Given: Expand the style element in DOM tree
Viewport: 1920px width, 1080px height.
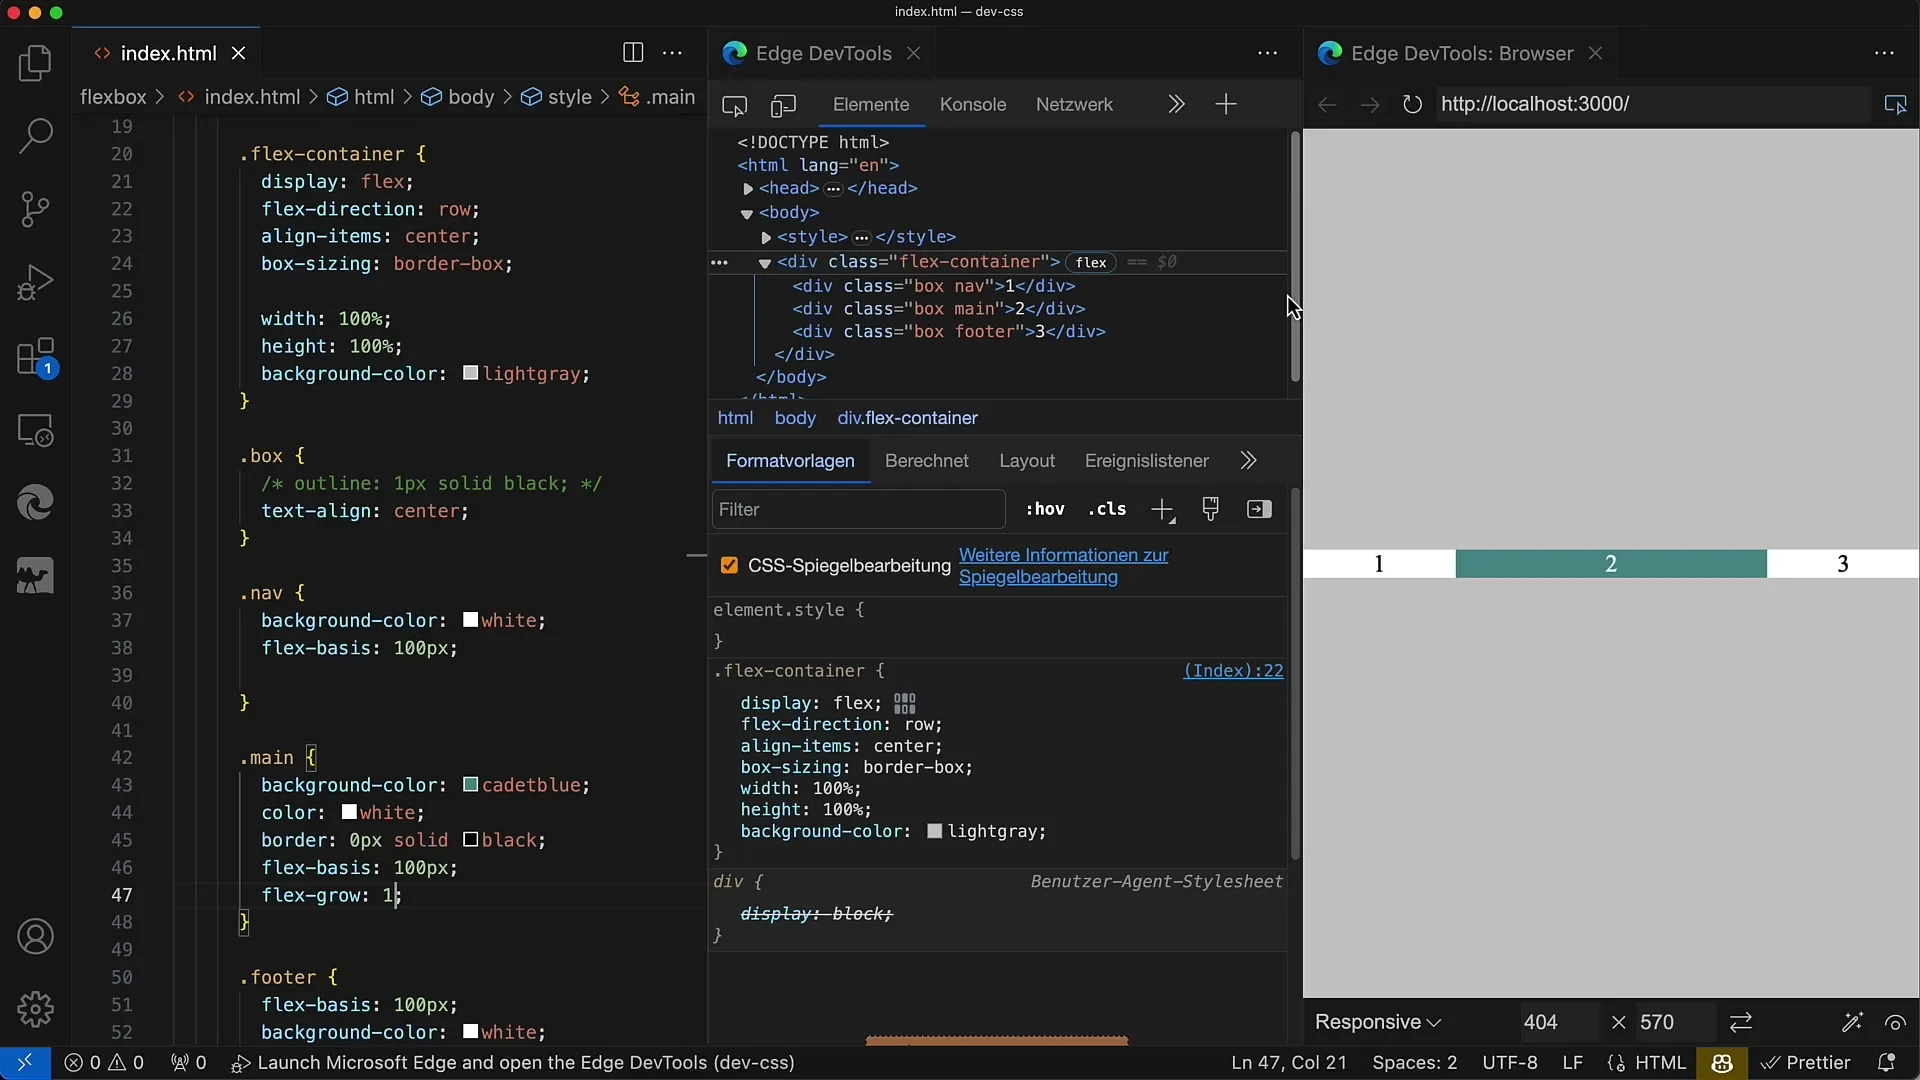Looking at the screenshot, I should pos(766,237).
